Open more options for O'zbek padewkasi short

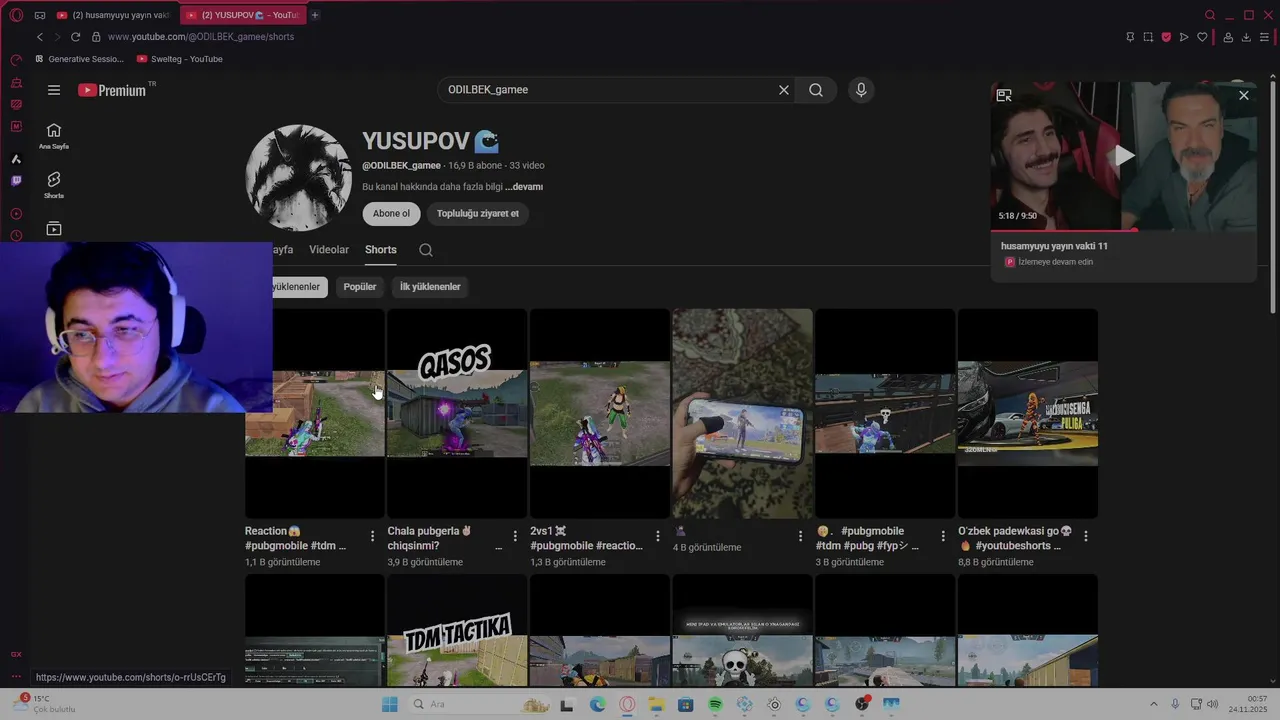pyautogui.click(x=1086, y=537)
